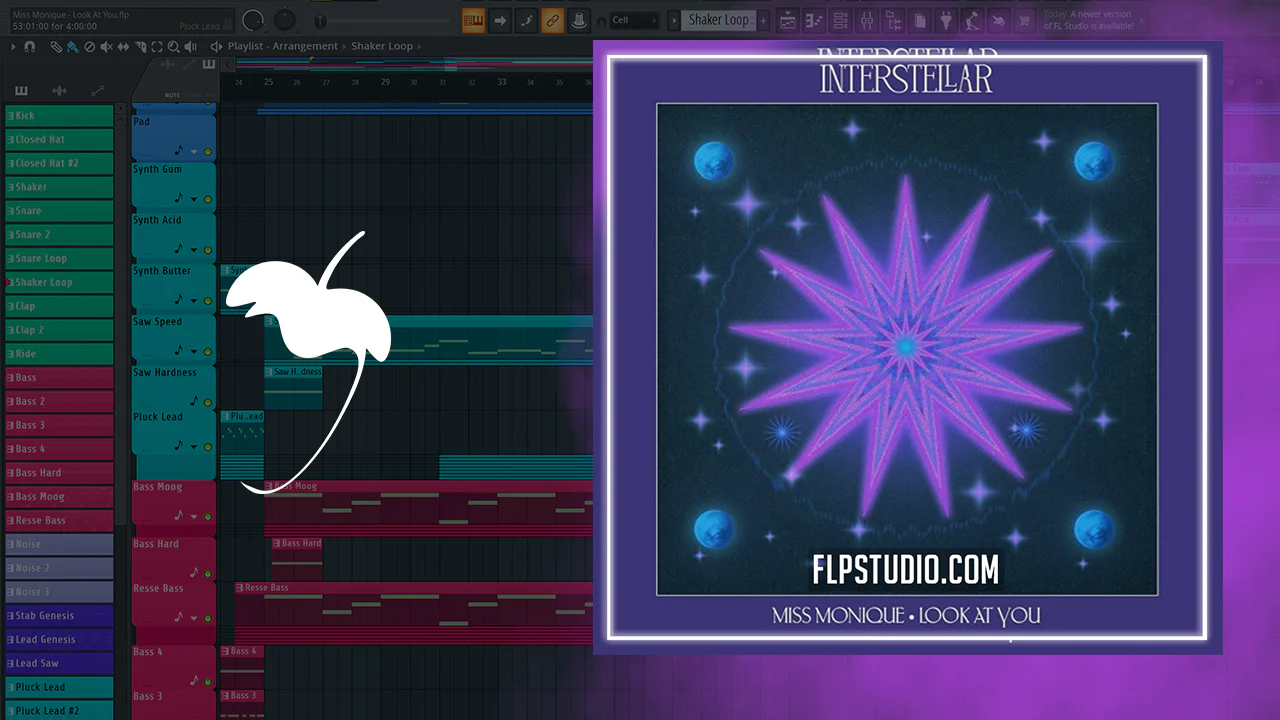Image resolution: width=1280 pixels, height=720 pixels.
Task: Expand the Synth Acid track options arrow
Action: tap(194, 252)
